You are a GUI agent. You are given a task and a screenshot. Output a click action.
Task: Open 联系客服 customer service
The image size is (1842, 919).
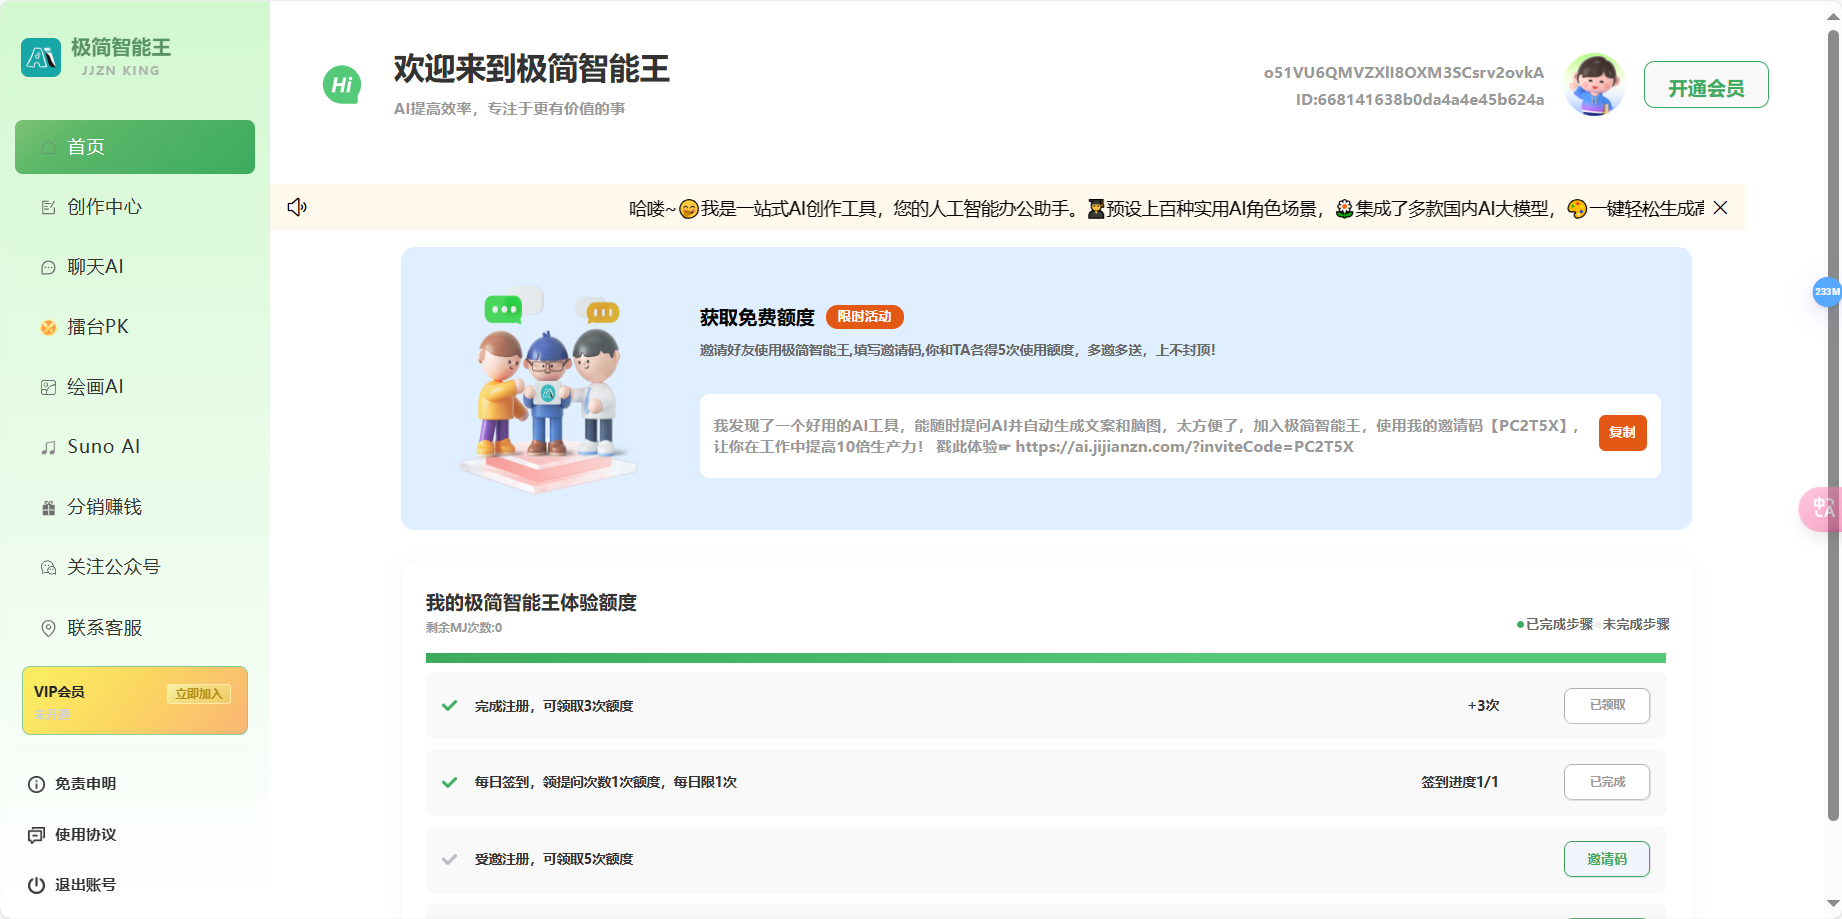(x=104, y=627)
